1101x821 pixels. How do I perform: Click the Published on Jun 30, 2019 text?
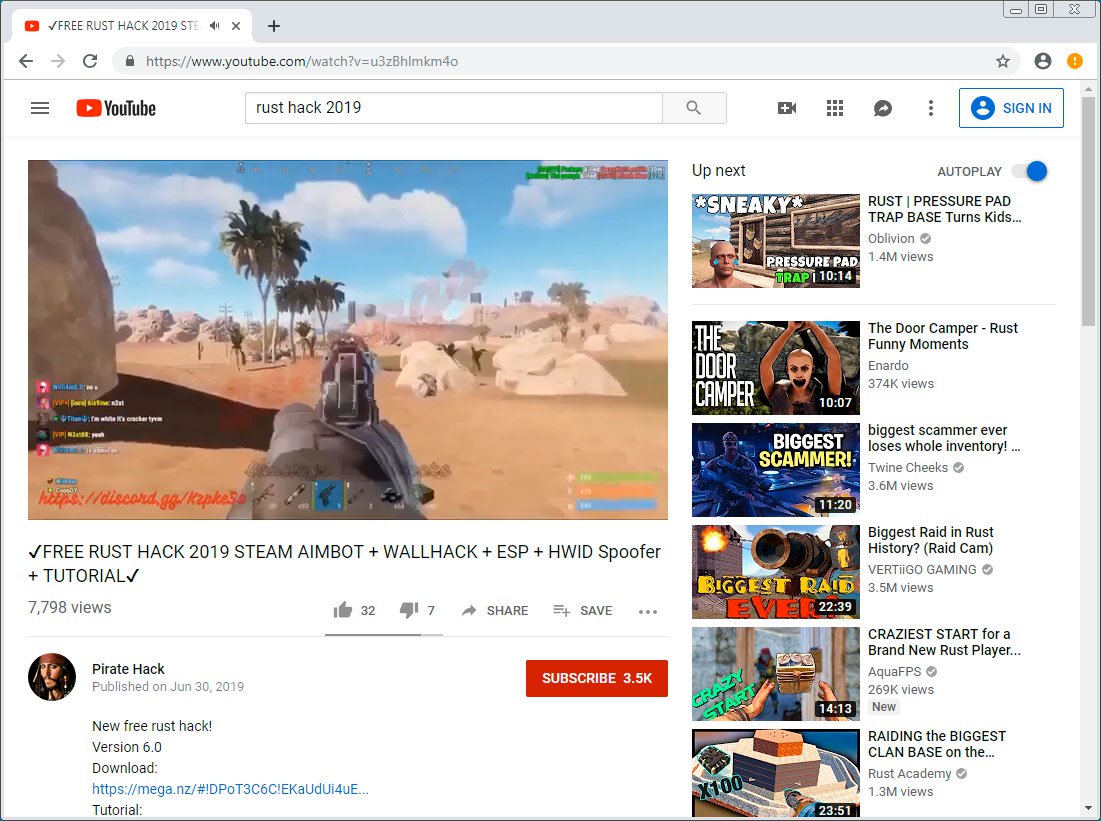pos(168,687)
